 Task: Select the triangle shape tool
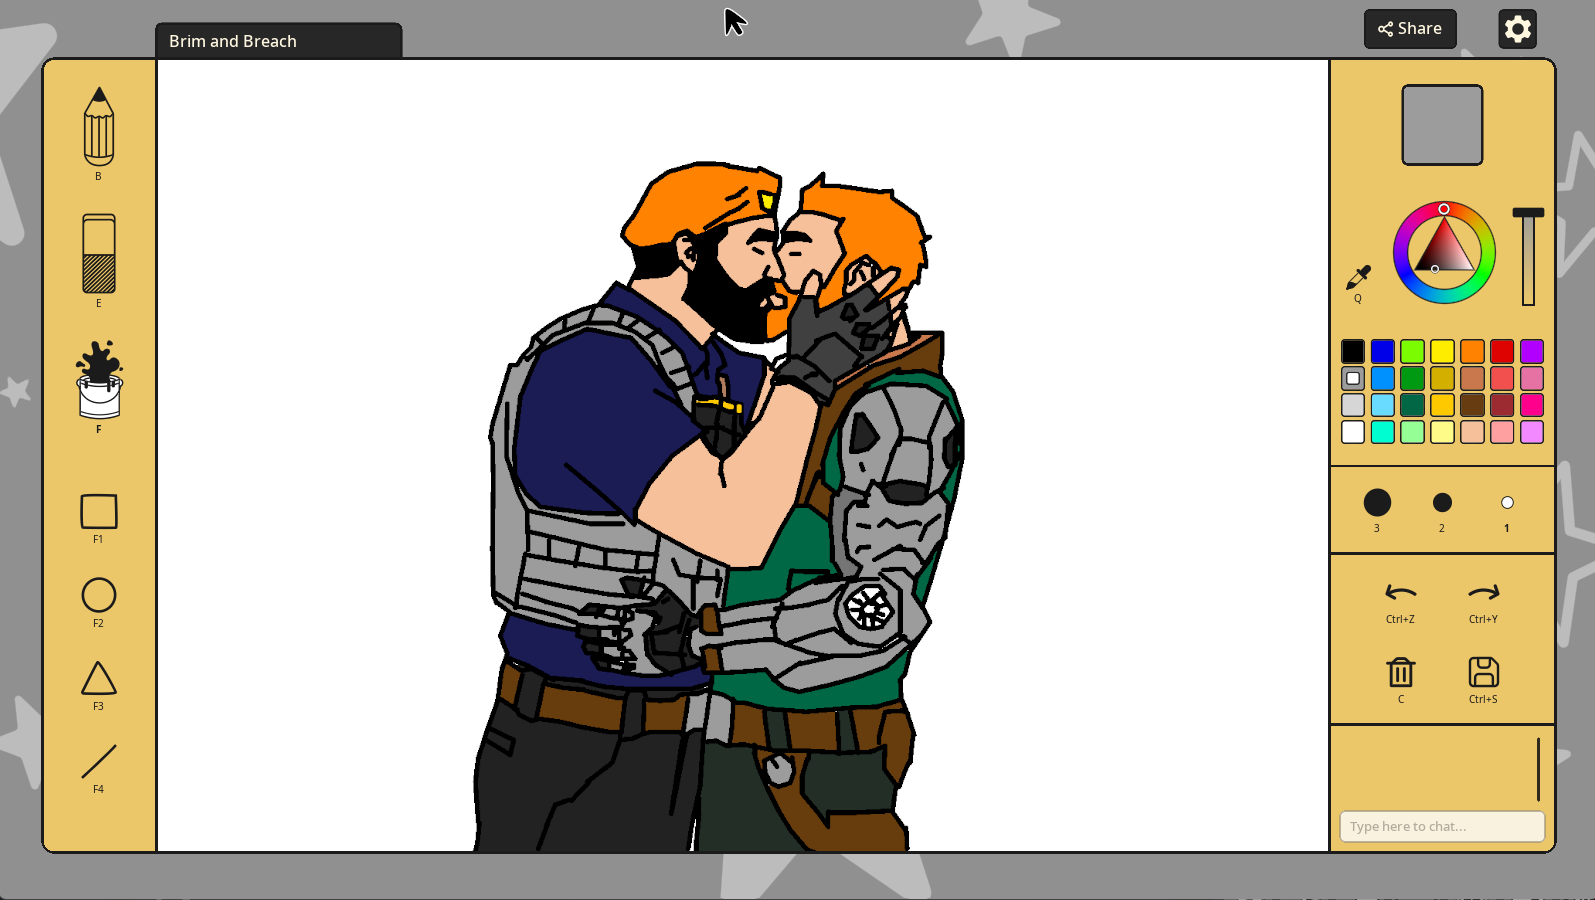pos(99,678)
